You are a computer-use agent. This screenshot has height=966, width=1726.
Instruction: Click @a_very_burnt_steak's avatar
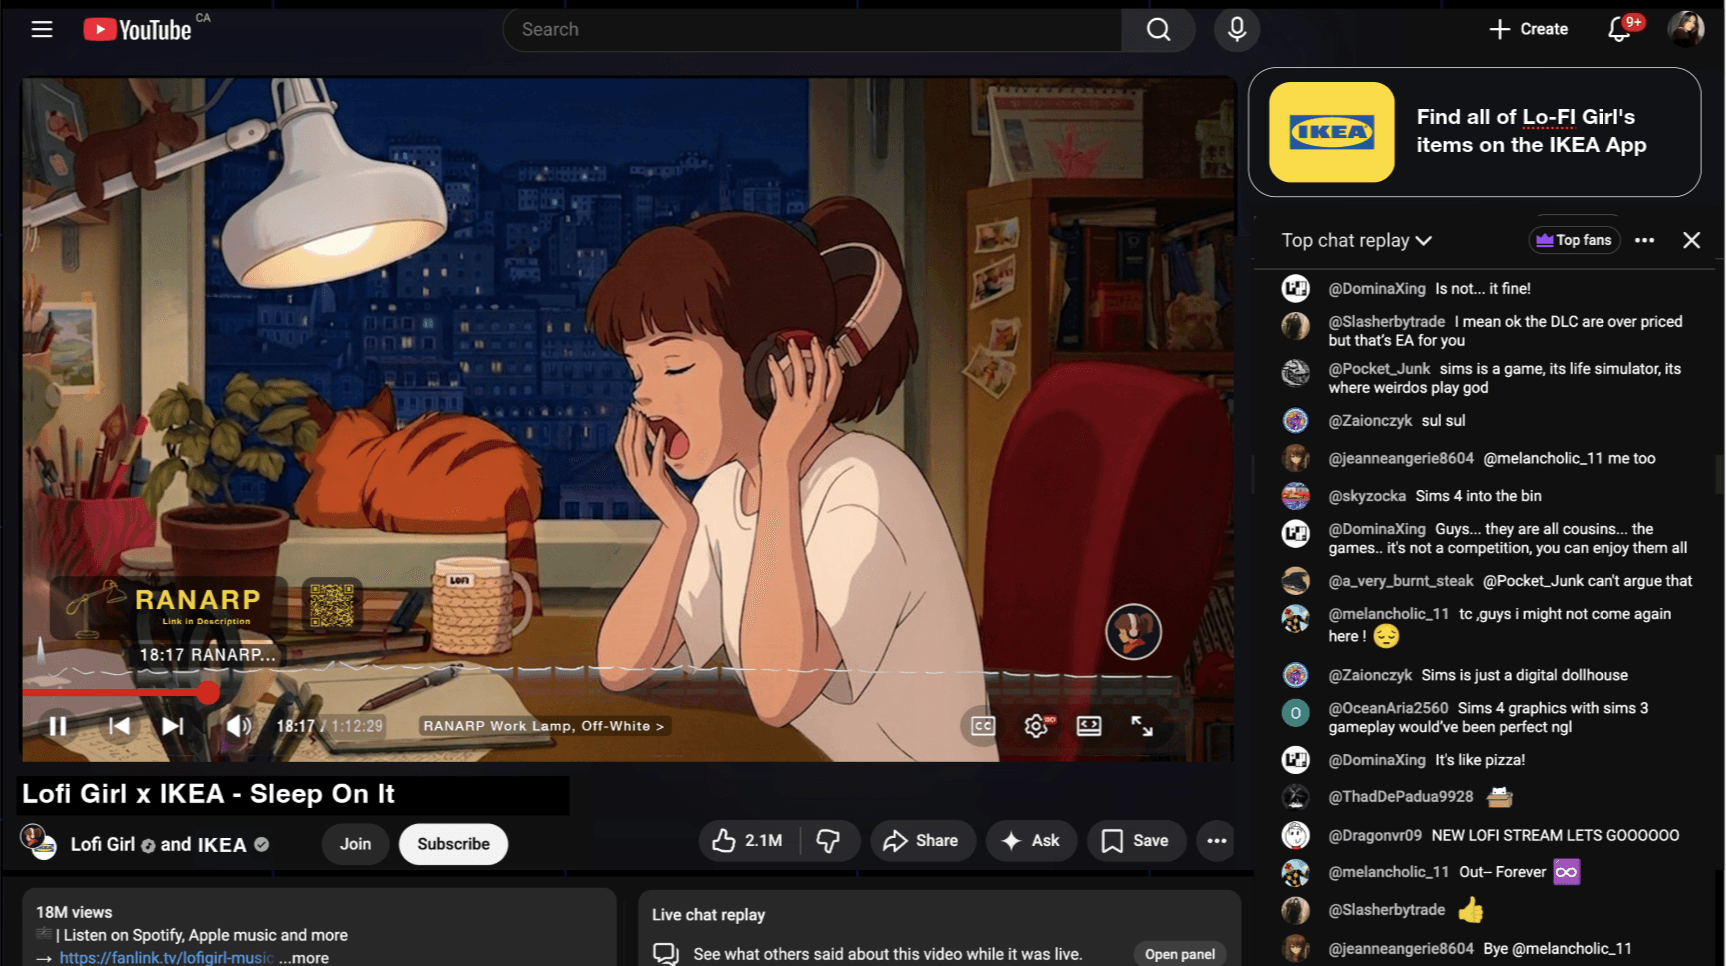coord(1296,581)
